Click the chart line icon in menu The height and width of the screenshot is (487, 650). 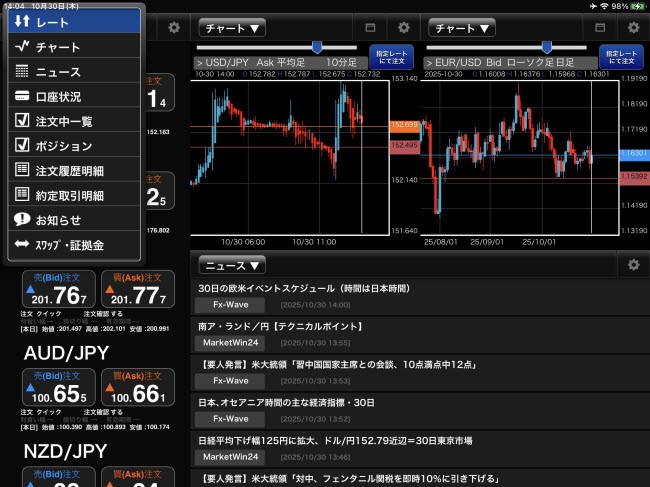[x=22, y=46]
